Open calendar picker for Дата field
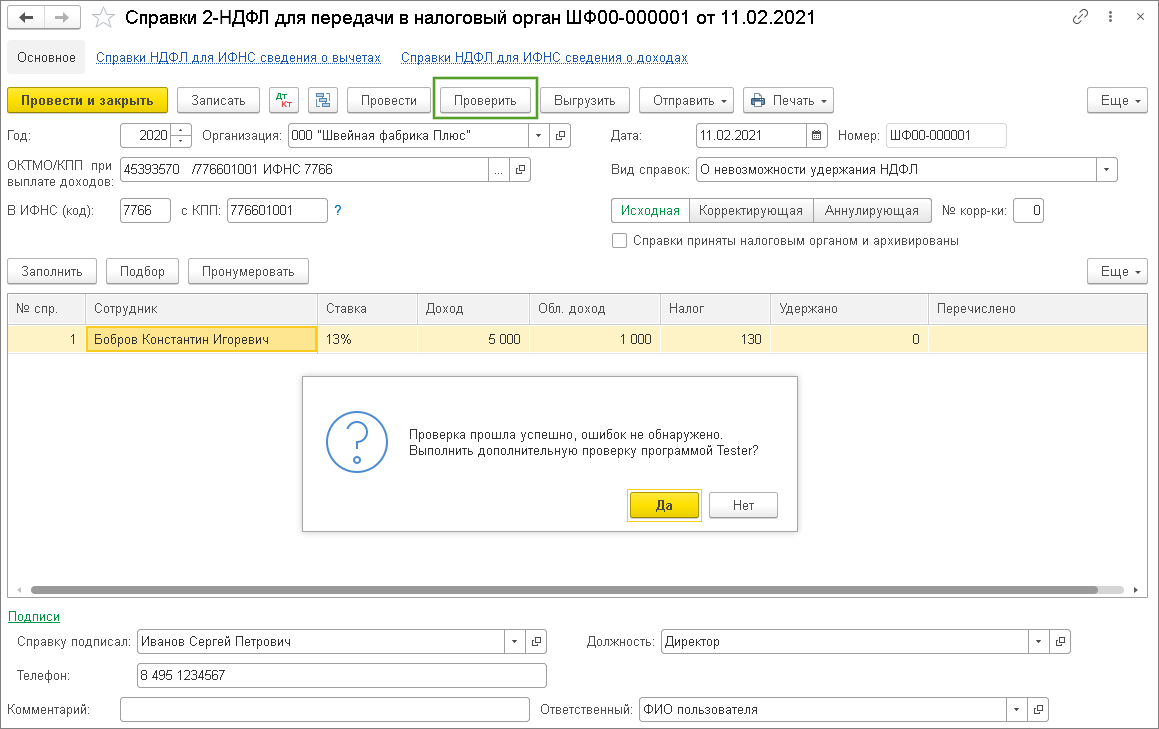The image size is (1159, 729). pos(816,135)
